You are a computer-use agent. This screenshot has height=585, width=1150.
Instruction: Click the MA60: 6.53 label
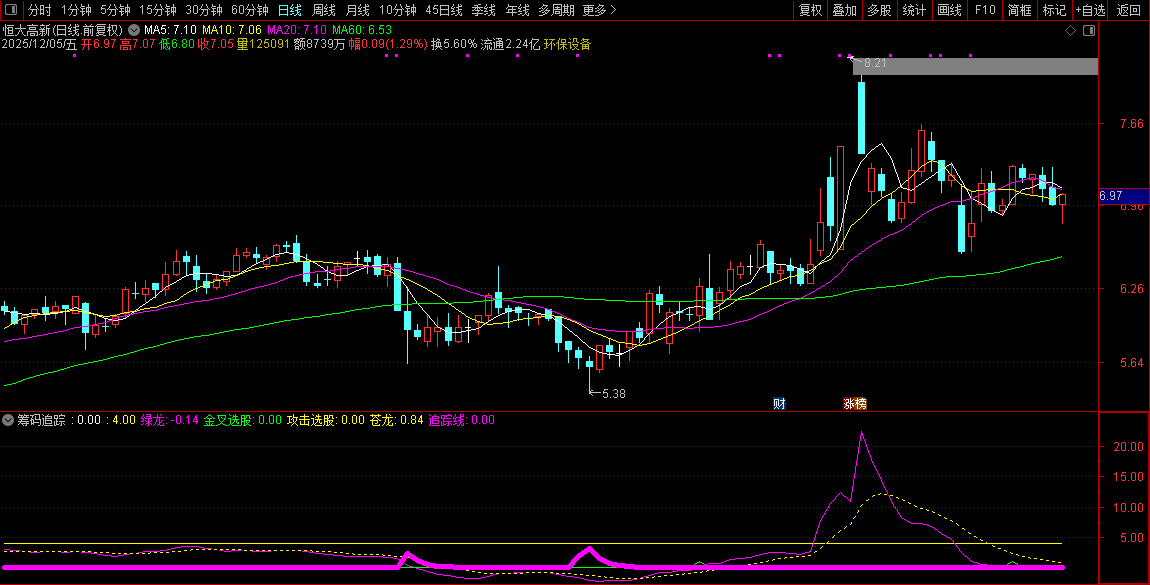click(362, 30)
